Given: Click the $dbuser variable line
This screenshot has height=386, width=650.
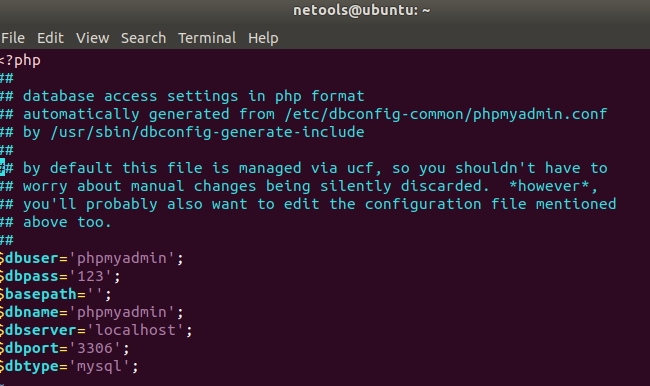Looking at the screenshot, I should pyautogui.click(x=92, y=258).
